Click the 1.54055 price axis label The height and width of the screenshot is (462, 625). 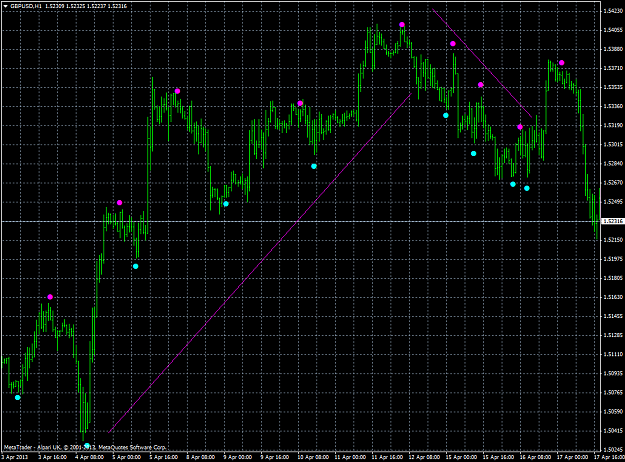613,30
